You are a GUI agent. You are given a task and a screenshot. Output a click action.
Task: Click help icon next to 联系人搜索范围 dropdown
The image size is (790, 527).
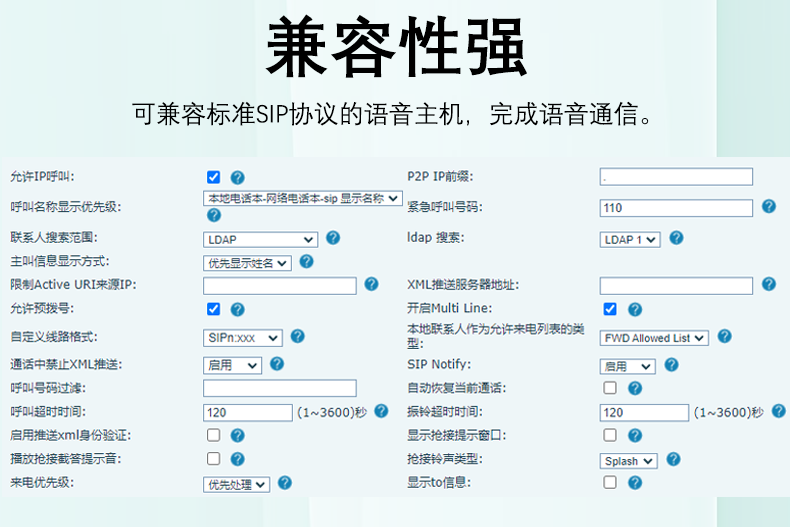[333, 238]
